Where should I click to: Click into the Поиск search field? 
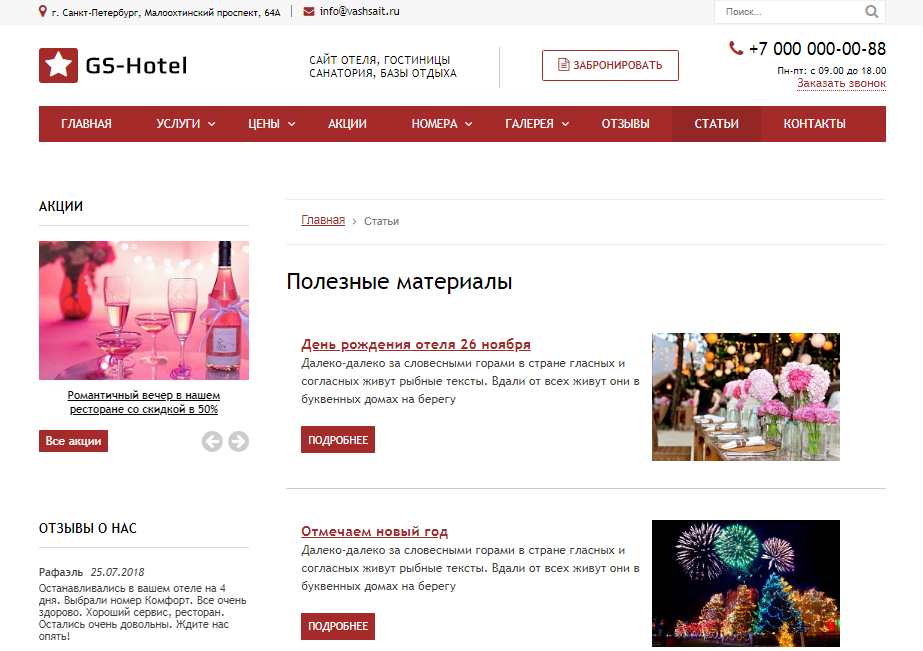click(785, 12)
